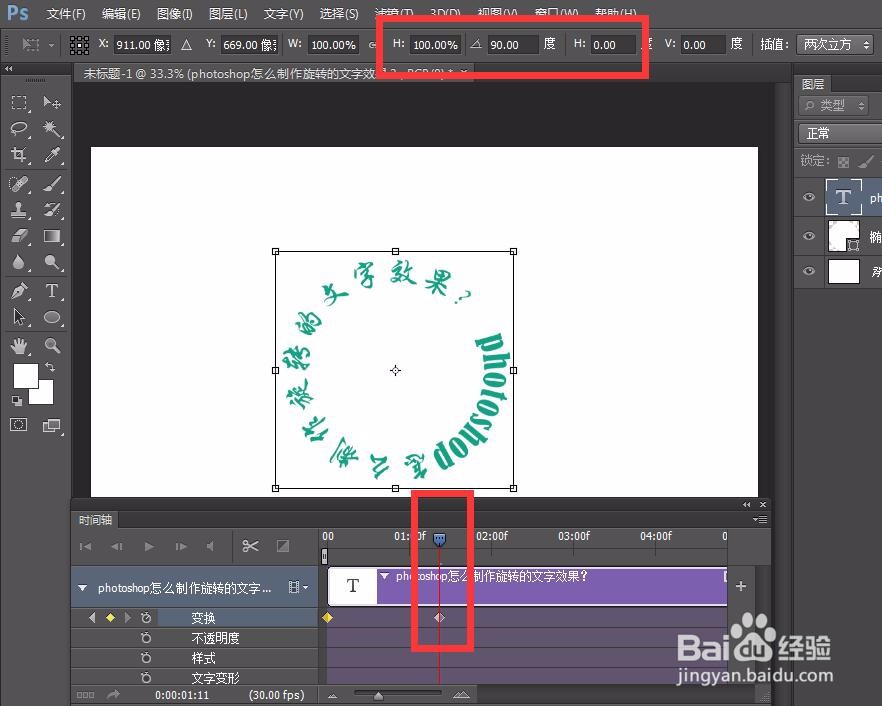Select the Healing Brush tool

19,184
